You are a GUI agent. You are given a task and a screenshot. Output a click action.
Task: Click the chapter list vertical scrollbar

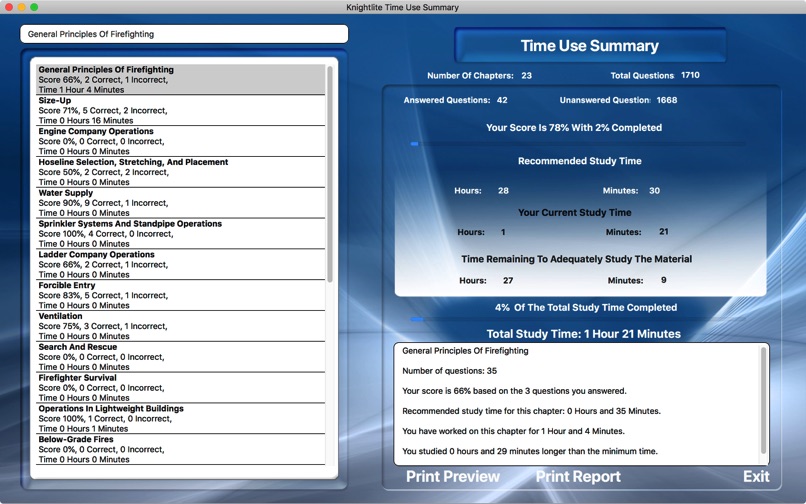pos(330,174)
